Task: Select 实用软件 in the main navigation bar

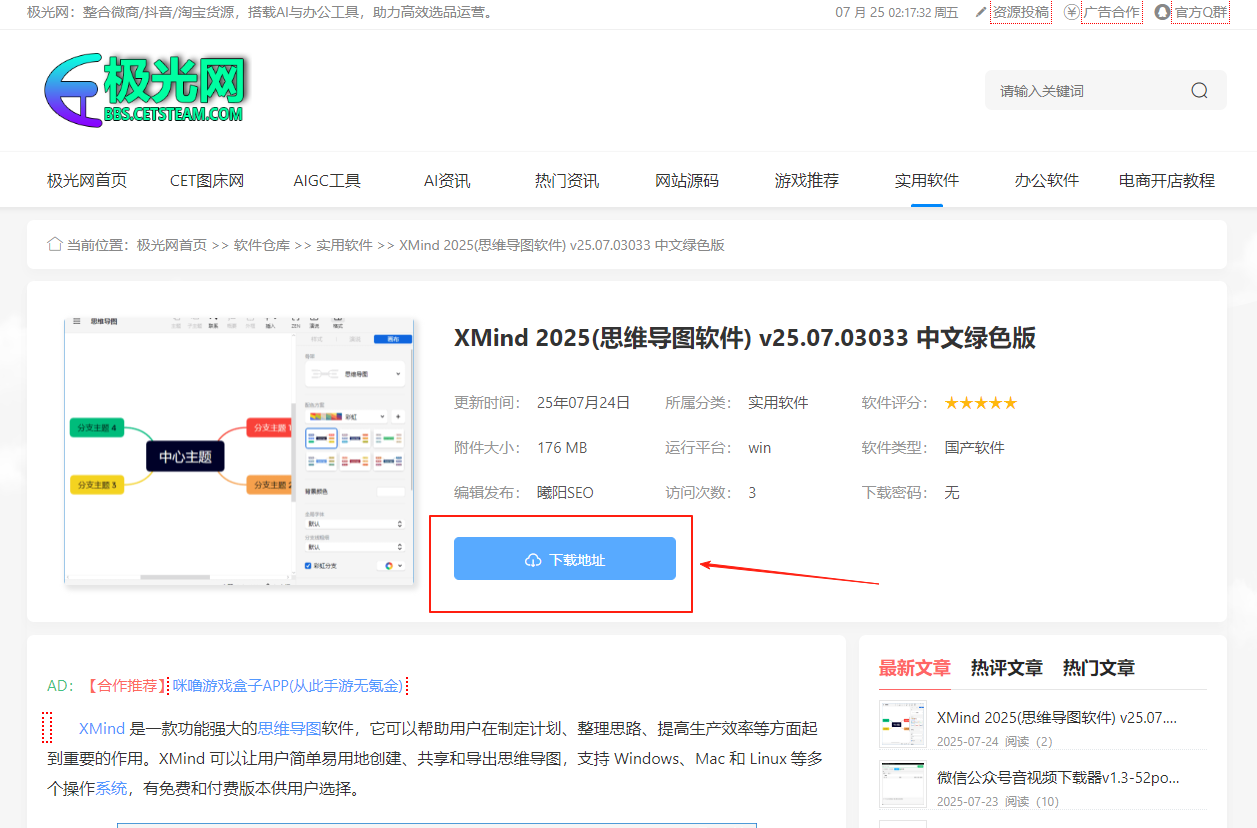Action: coord(927,181)
